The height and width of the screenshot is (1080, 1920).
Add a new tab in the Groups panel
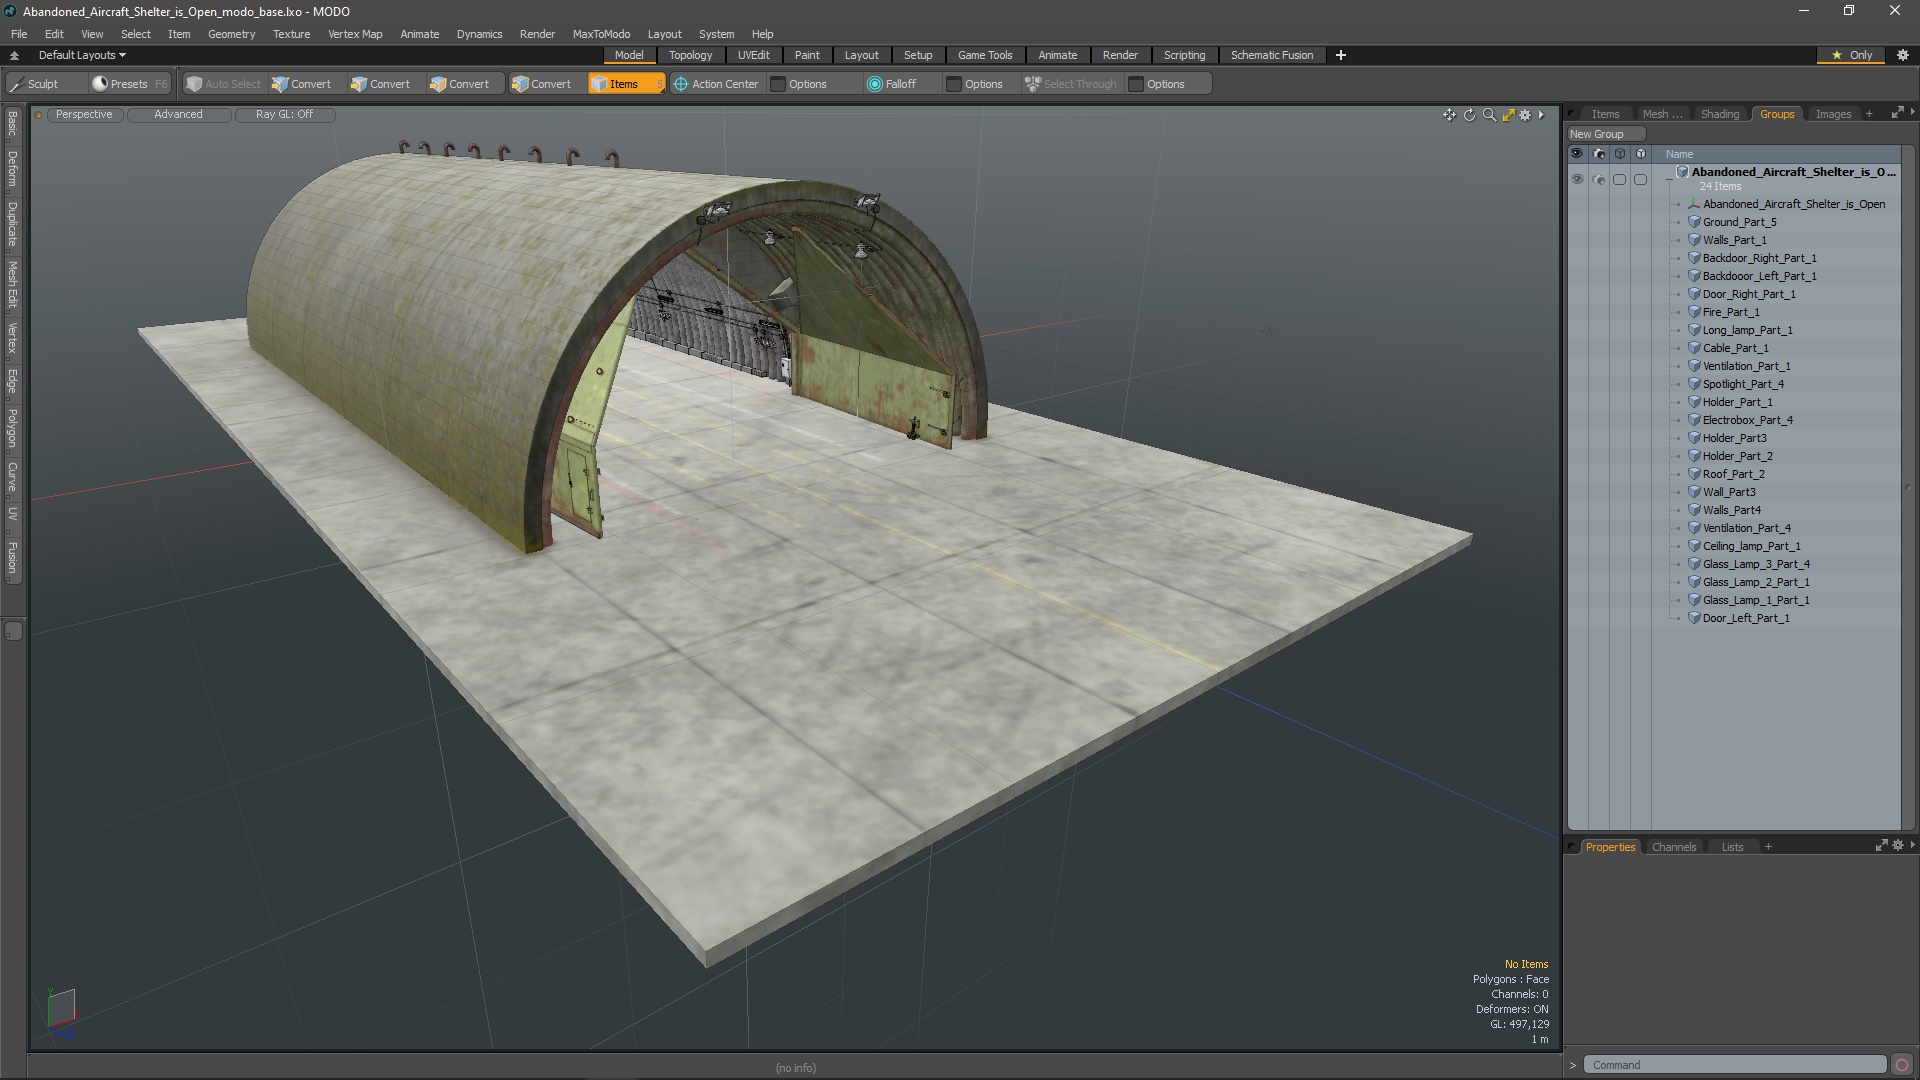(x=1869, y=114)
